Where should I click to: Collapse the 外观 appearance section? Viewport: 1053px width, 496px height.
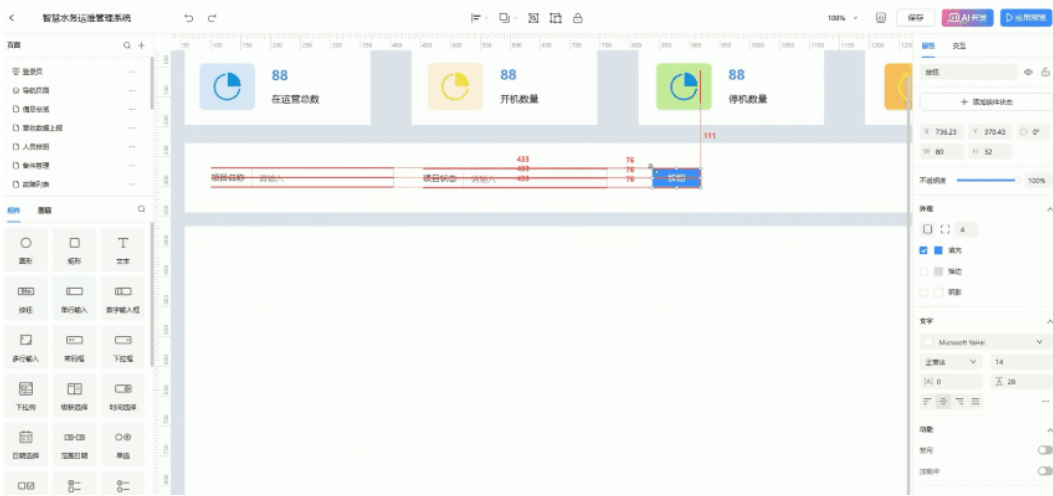point(1048,209)
